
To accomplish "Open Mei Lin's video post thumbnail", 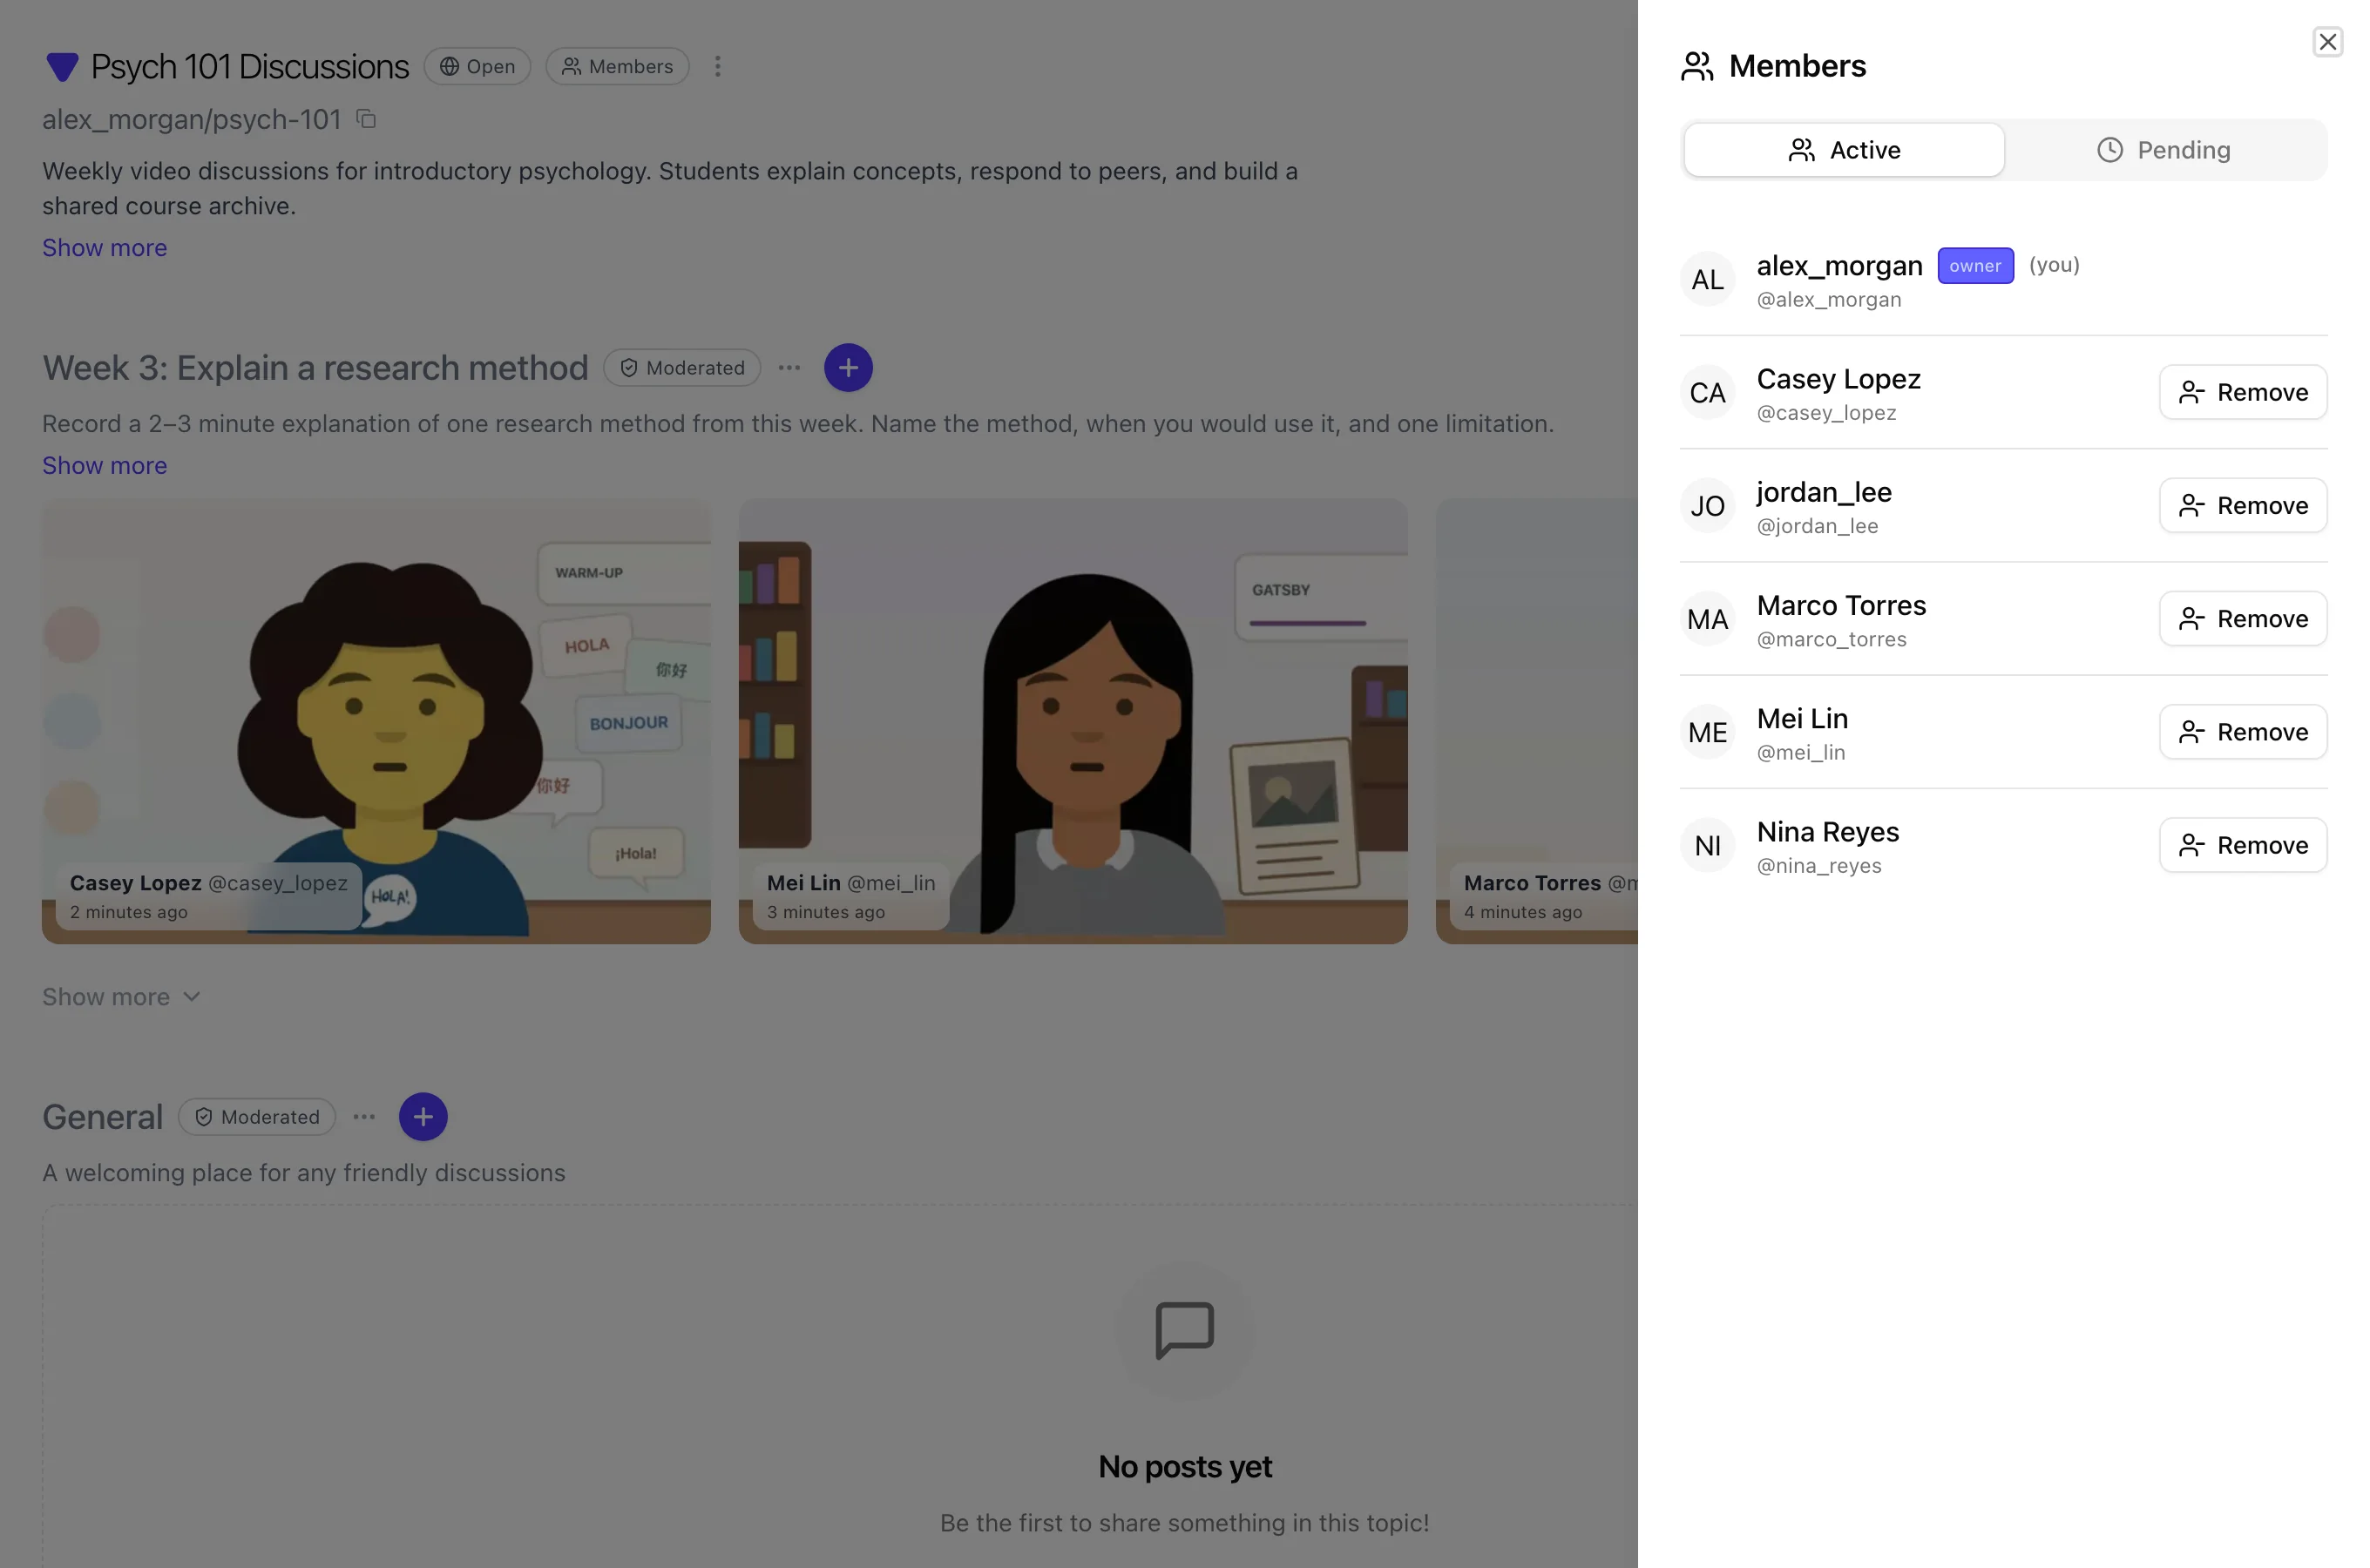I will (x=1073, y=721).
